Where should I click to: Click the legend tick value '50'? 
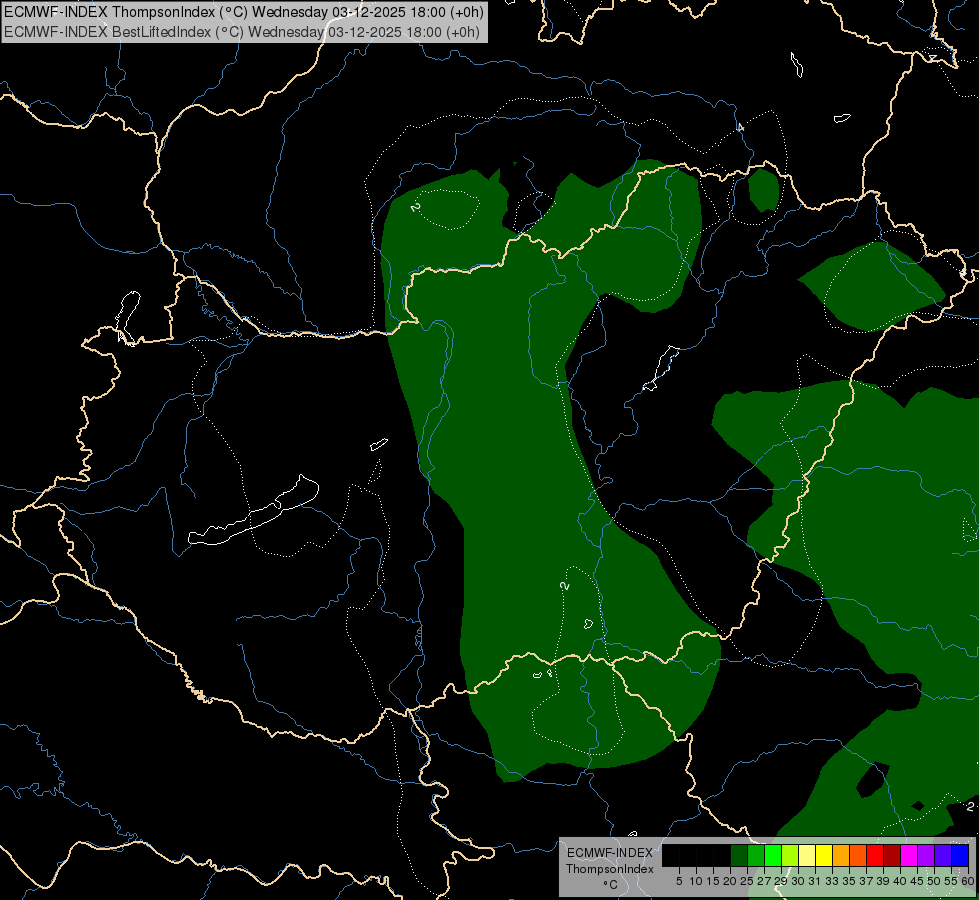click(933, 881)
